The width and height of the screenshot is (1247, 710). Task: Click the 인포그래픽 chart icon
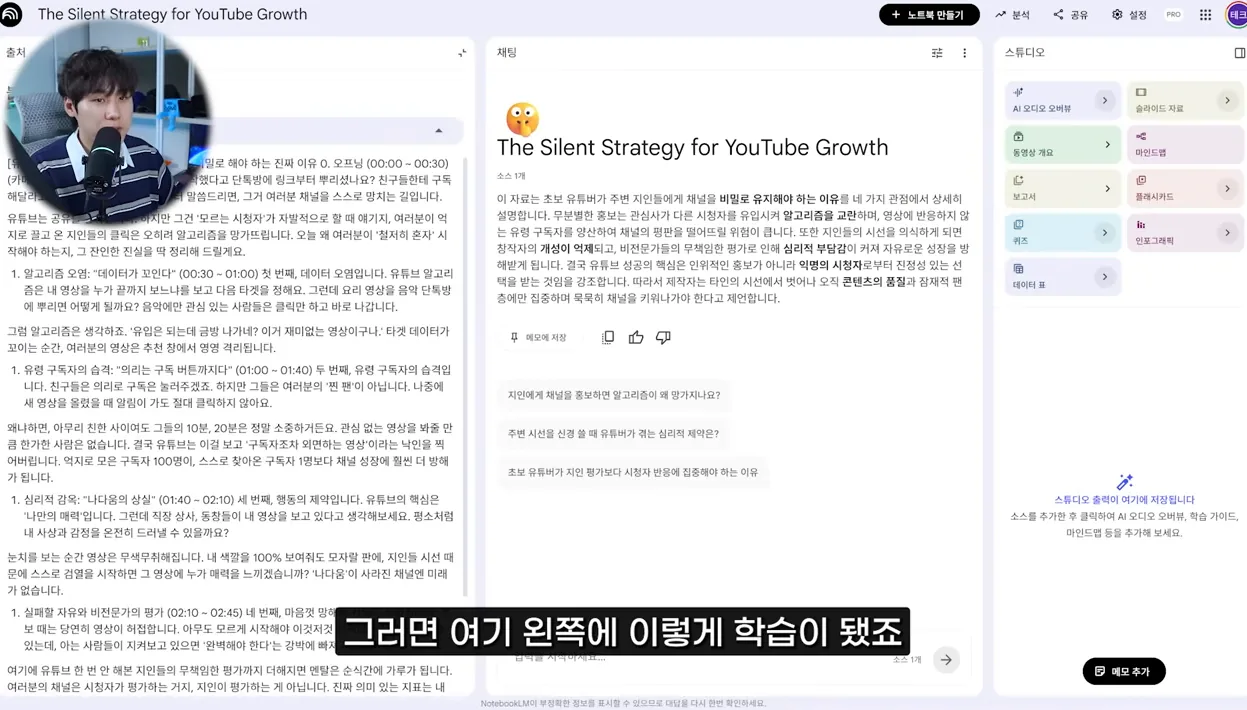point(1141,225)
